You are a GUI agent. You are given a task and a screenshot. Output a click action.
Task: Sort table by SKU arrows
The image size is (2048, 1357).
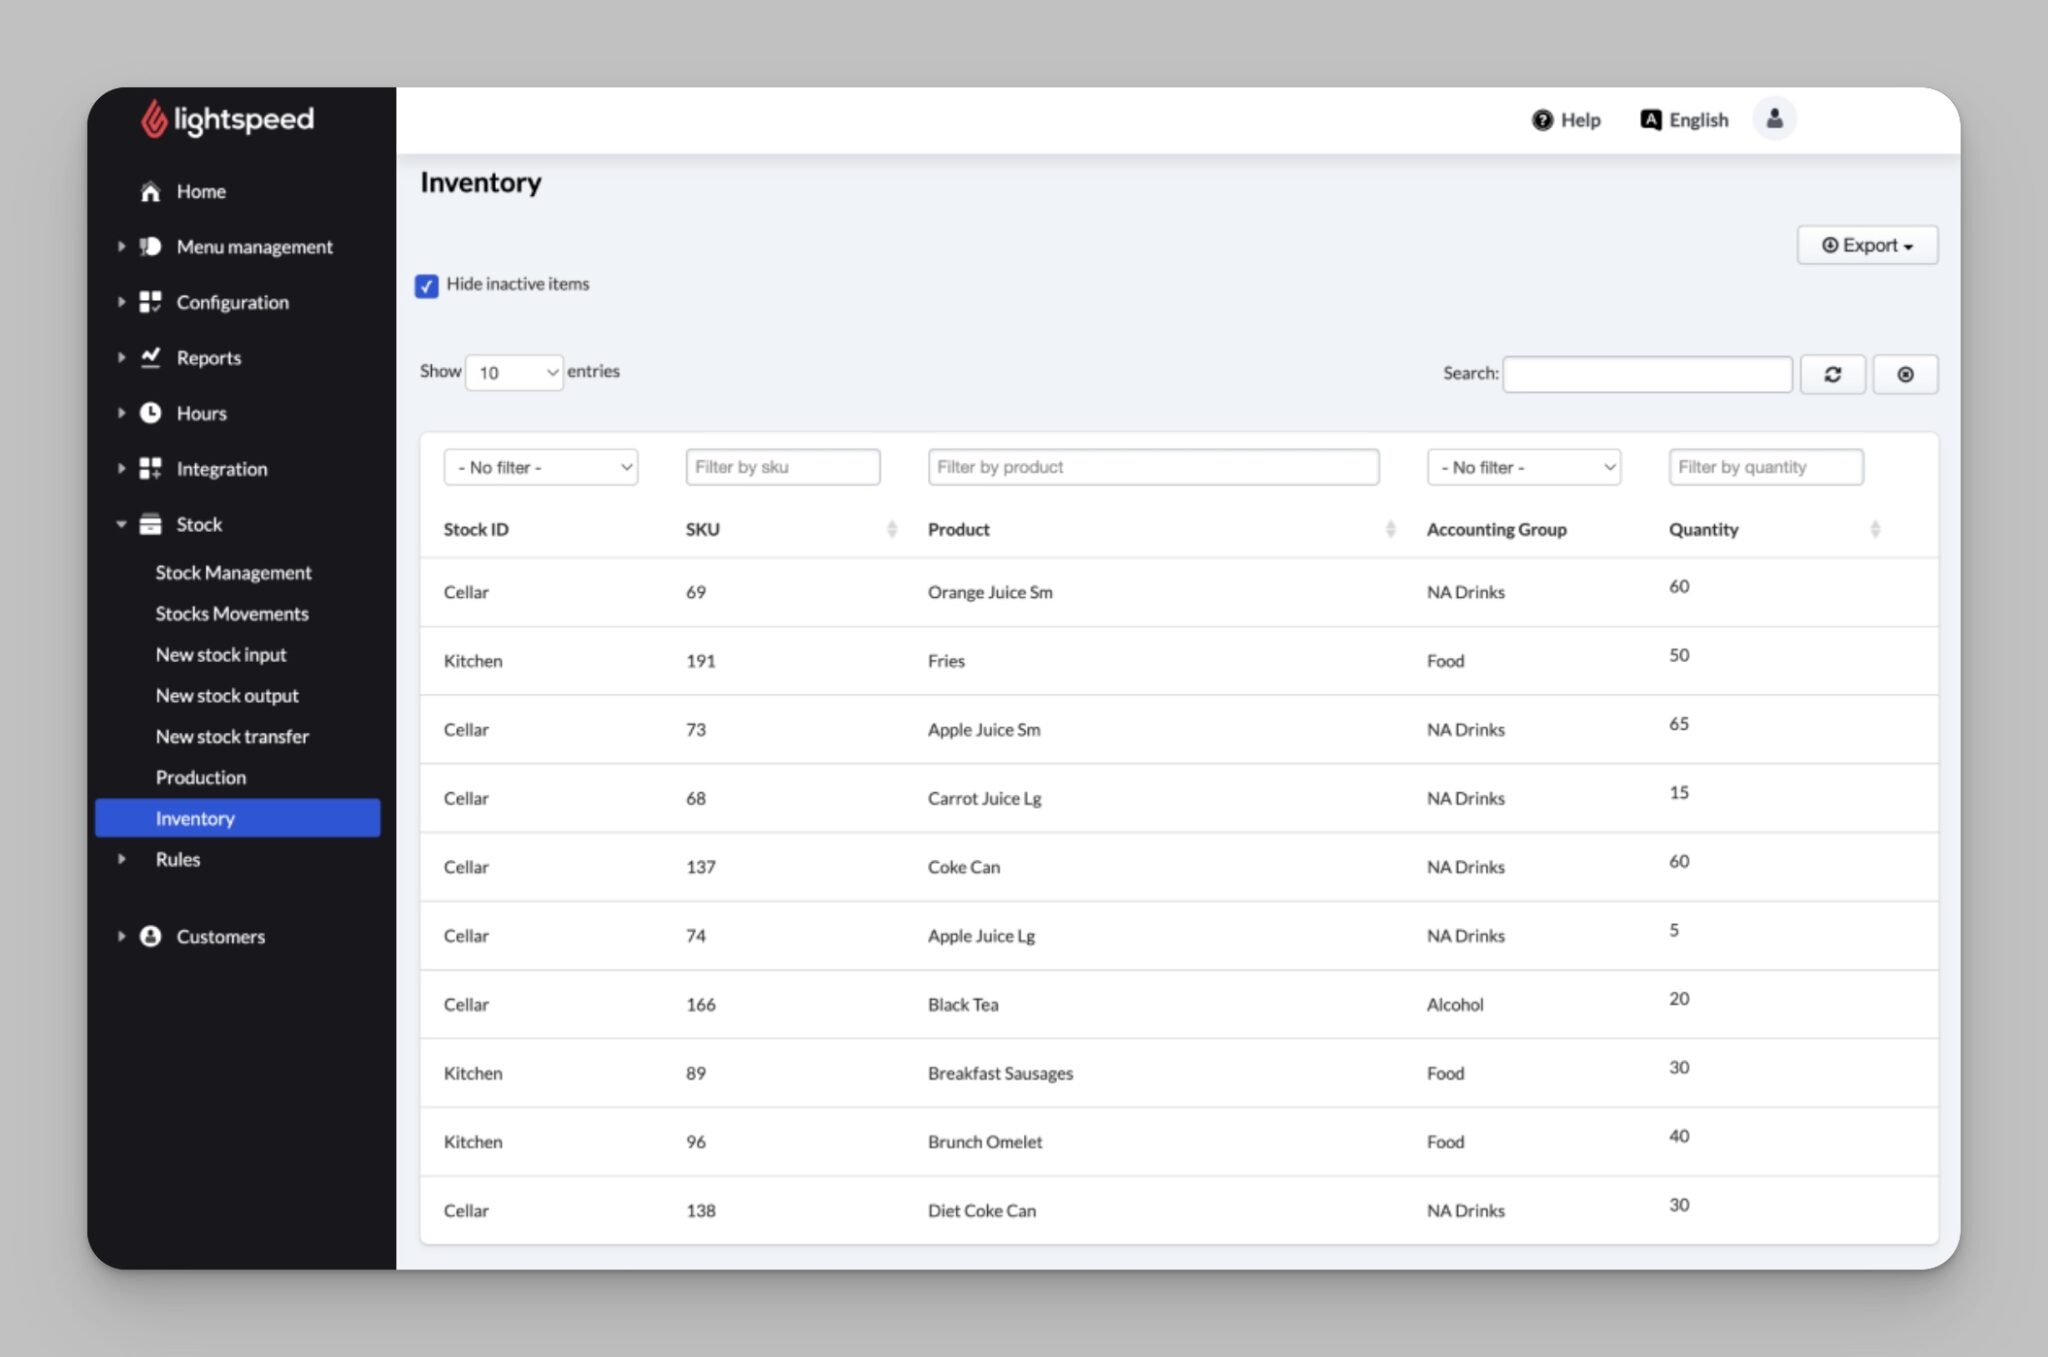tap(891, 529)
